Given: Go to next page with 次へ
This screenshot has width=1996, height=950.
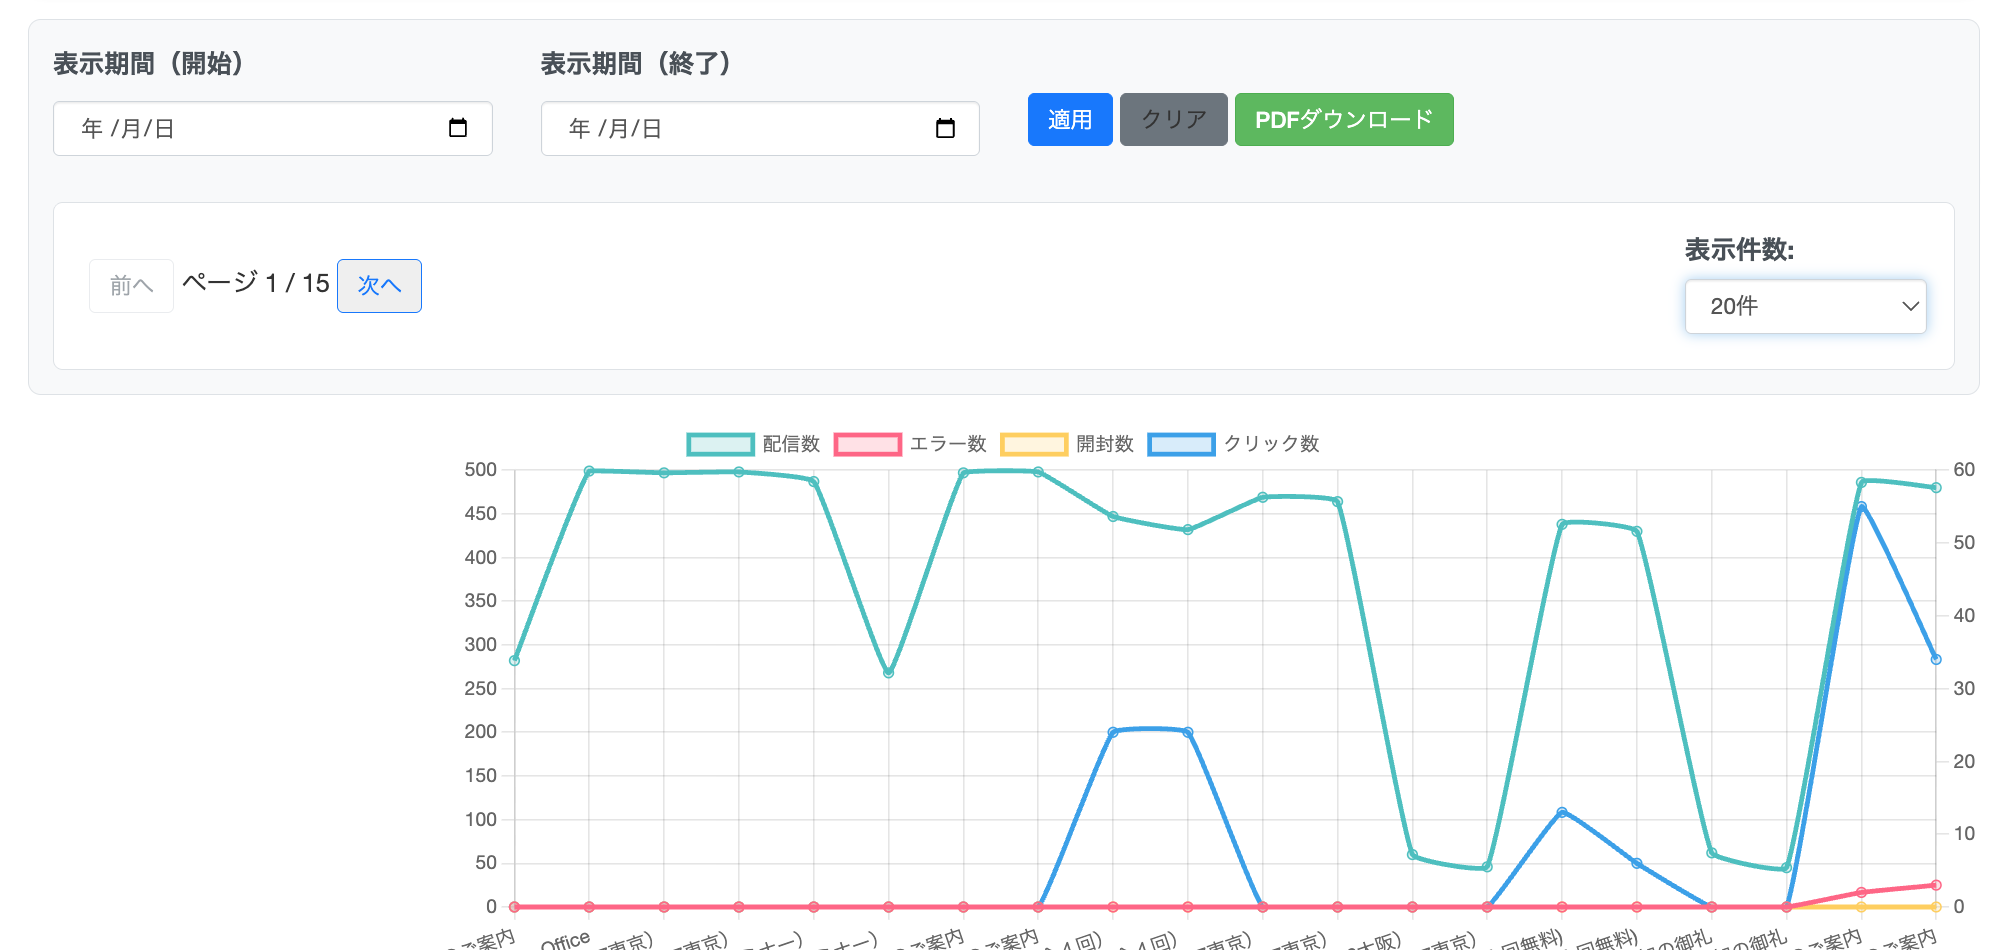Looking at the screenshot, I should (379, 286).
